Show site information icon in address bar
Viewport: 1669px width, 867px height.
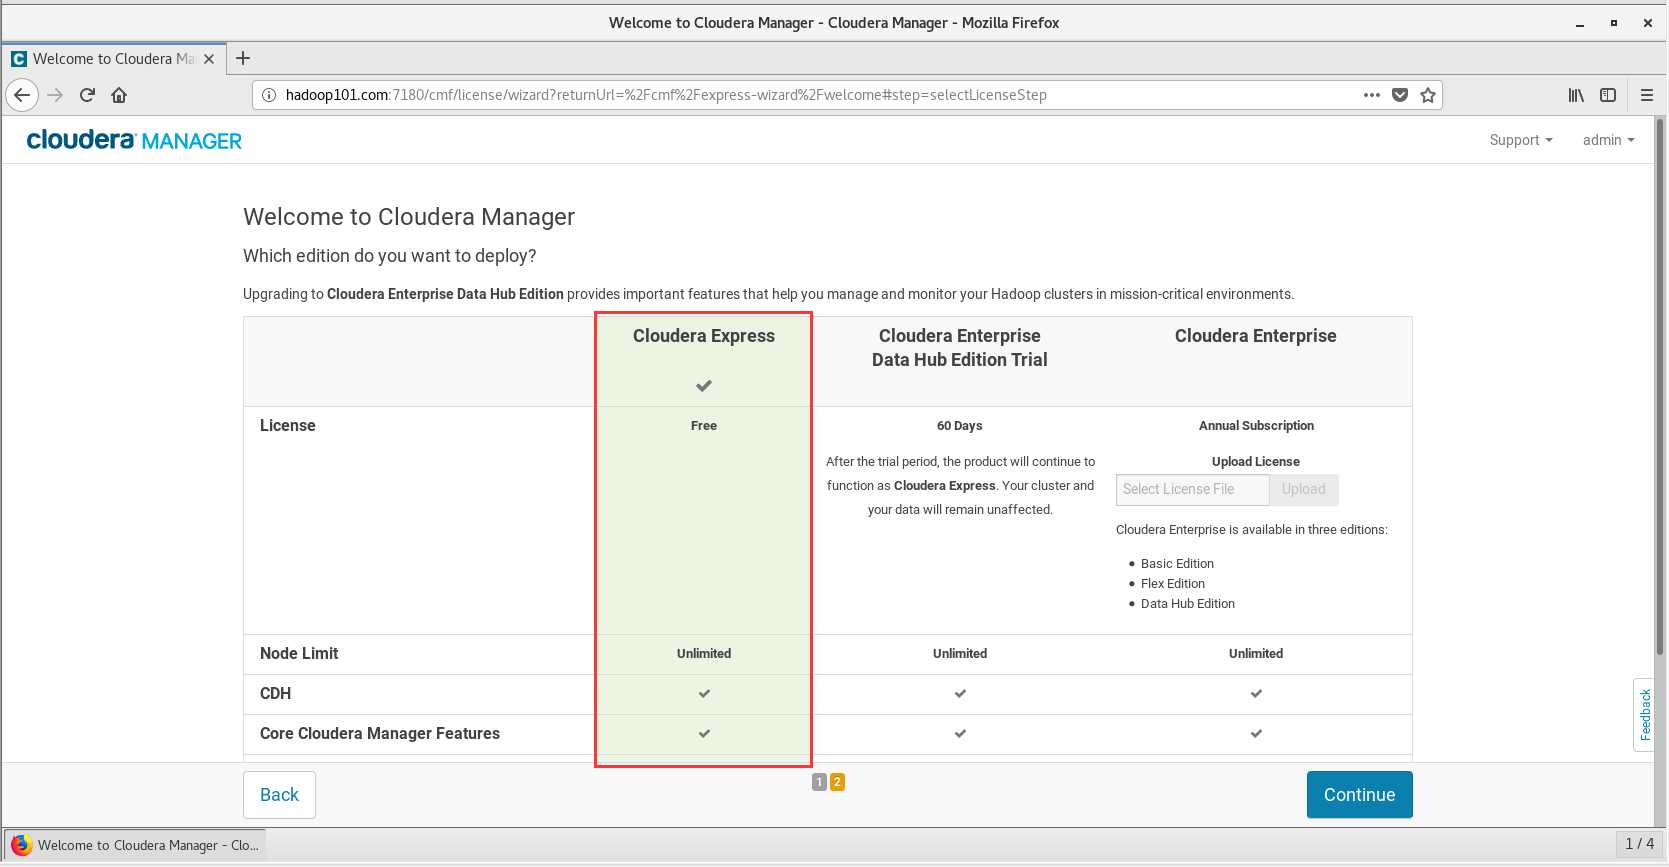268,95
